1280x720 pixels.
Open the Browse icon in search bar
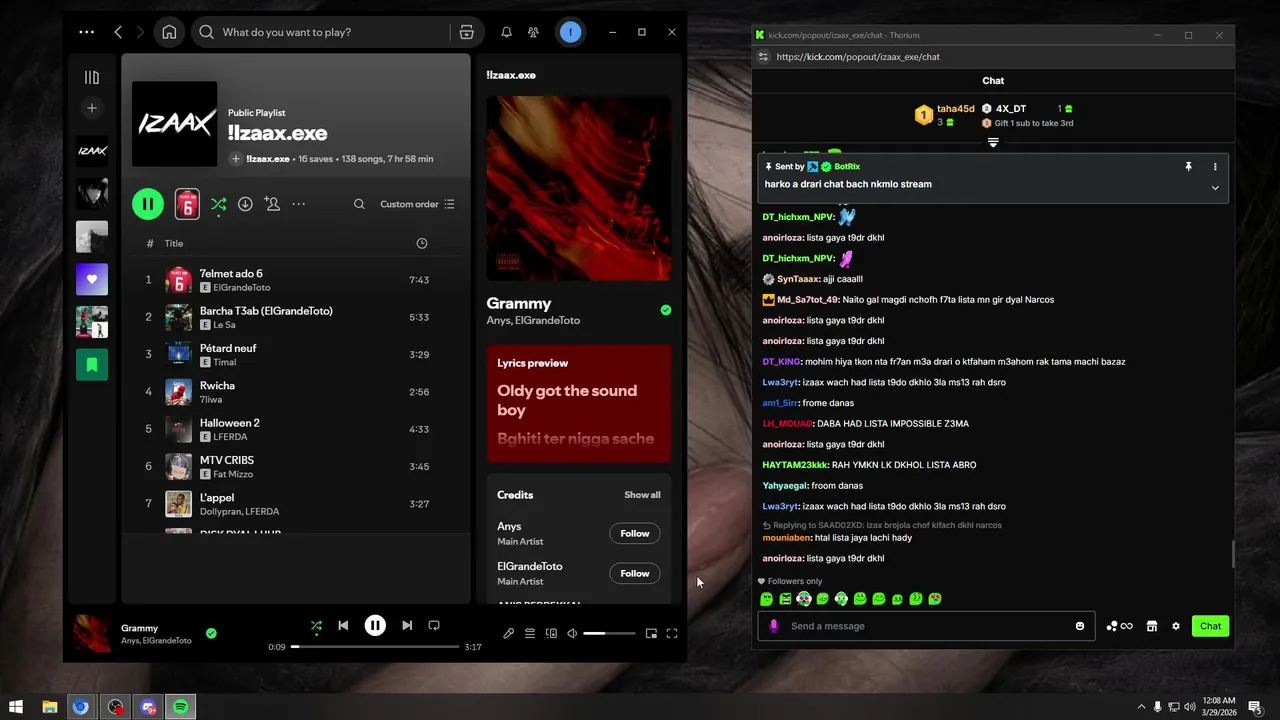pyautogui.click(x=466, y=32)
